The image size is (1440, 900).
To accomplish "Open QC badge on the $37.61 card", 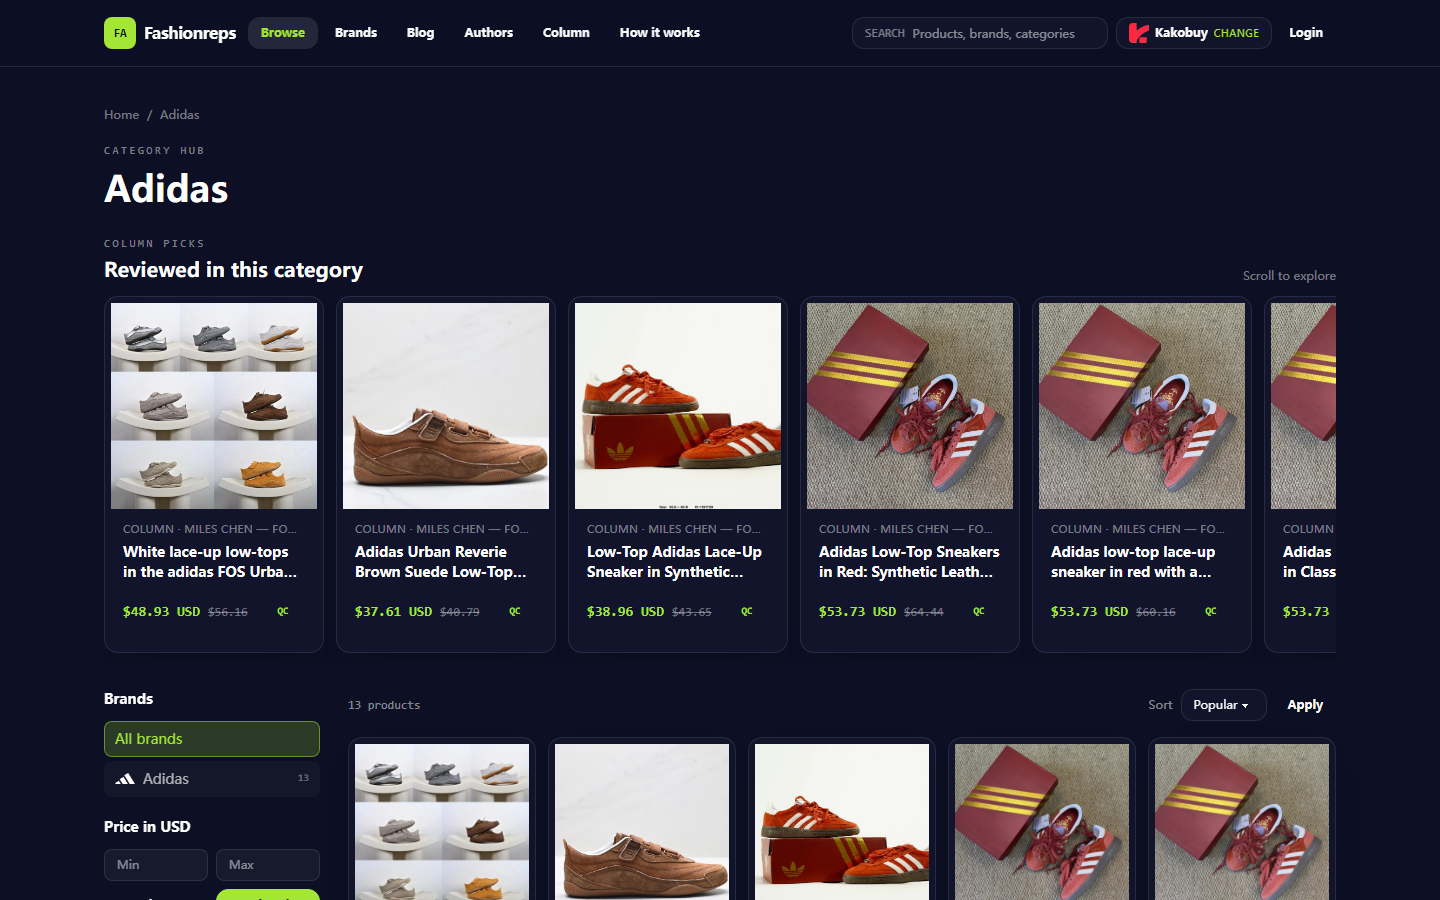I will (515, 611).
